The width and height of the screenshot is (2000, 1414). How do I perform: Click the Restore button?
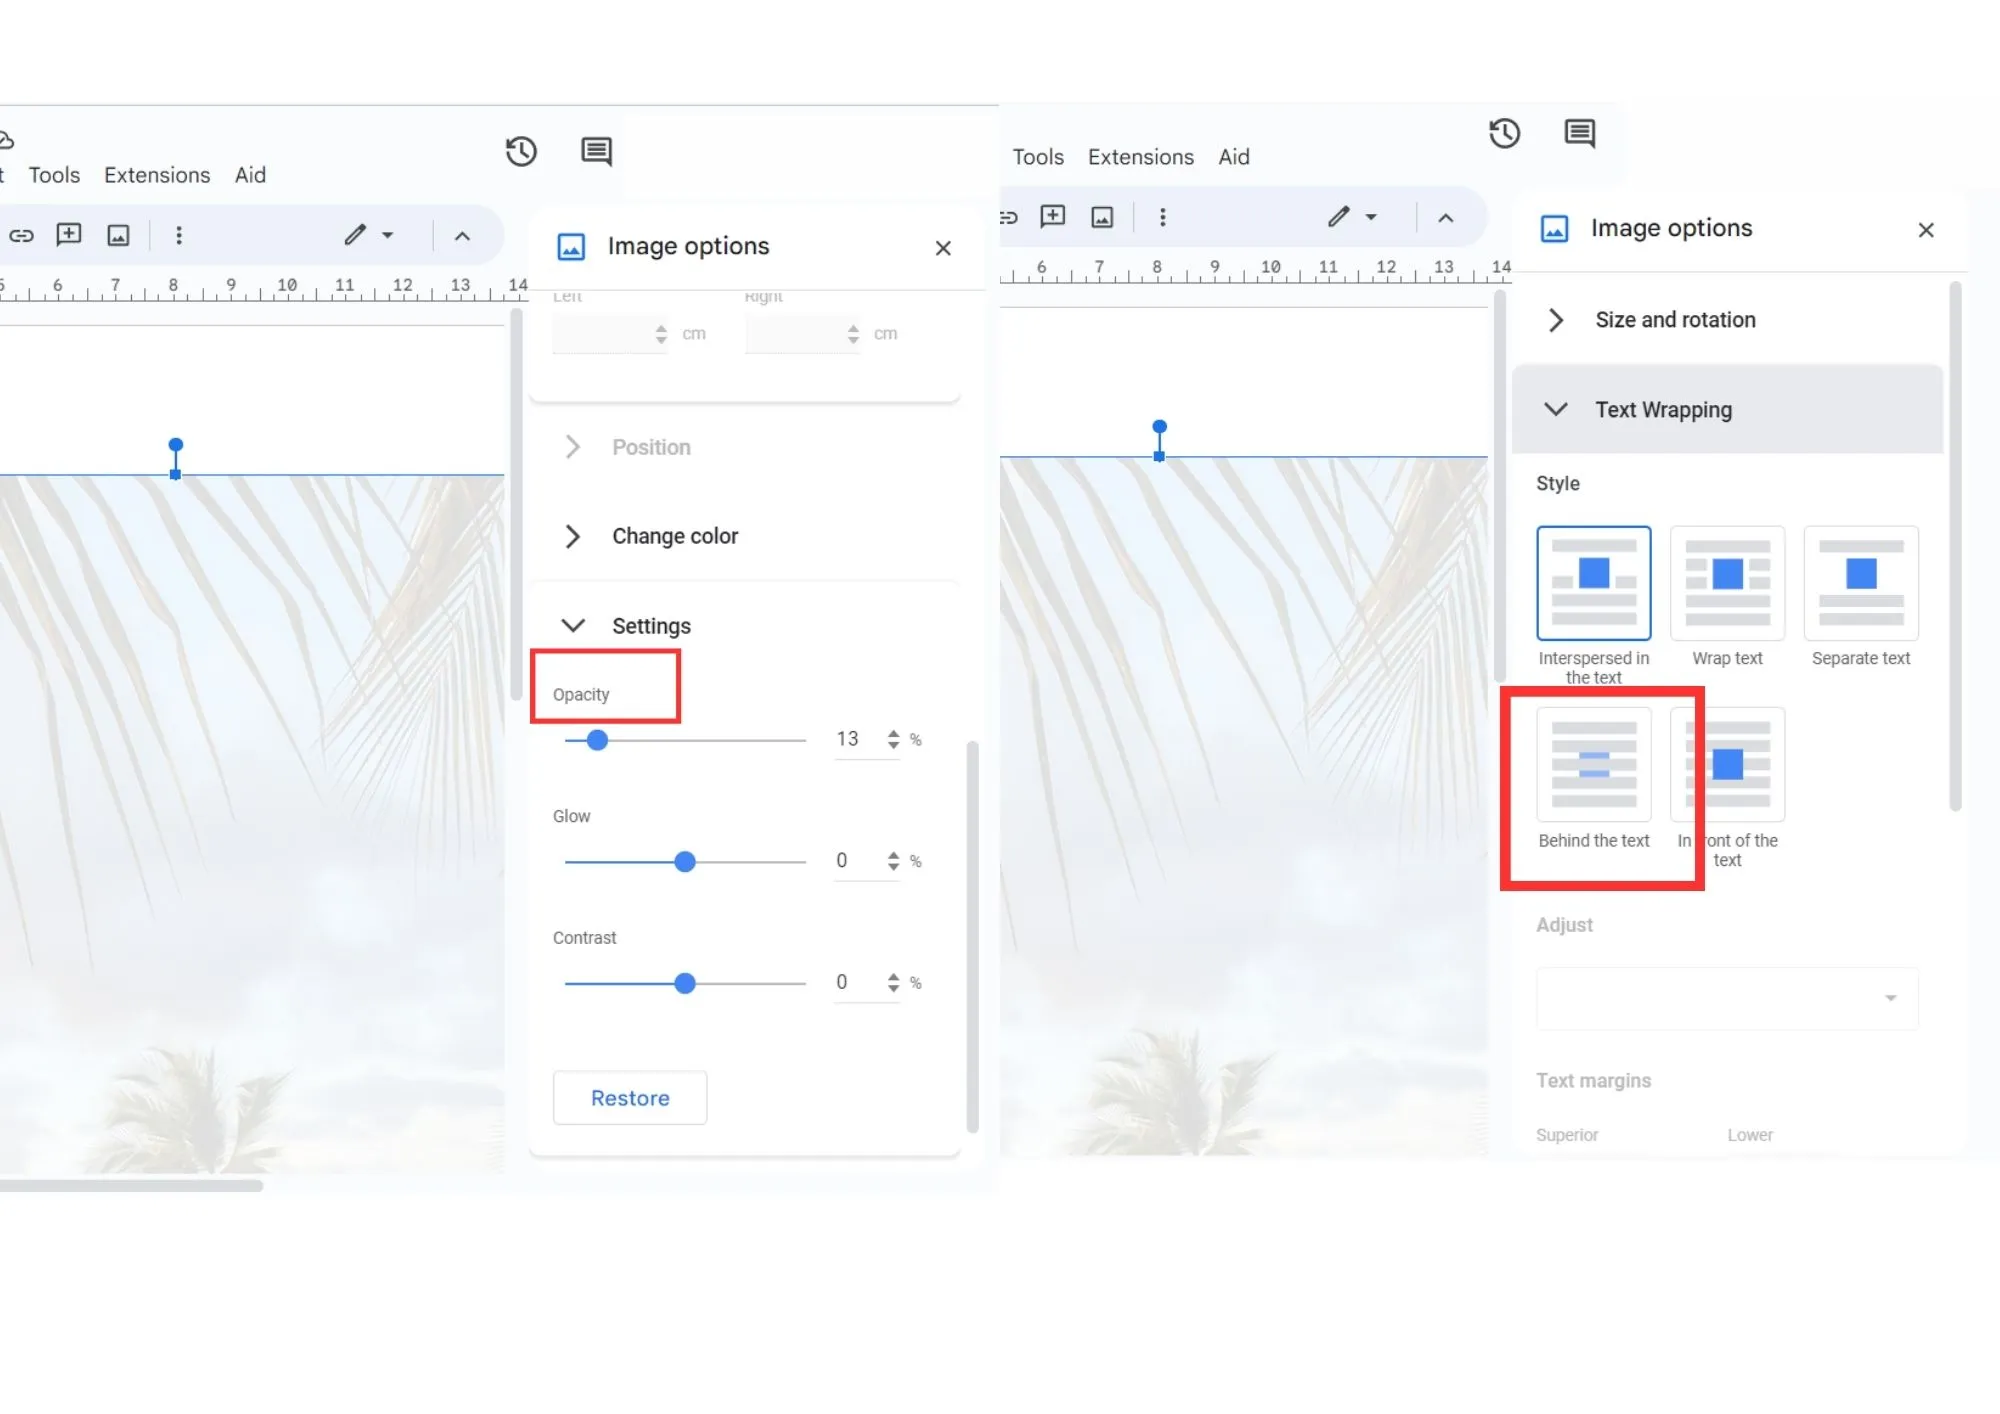pos(630,1097)
